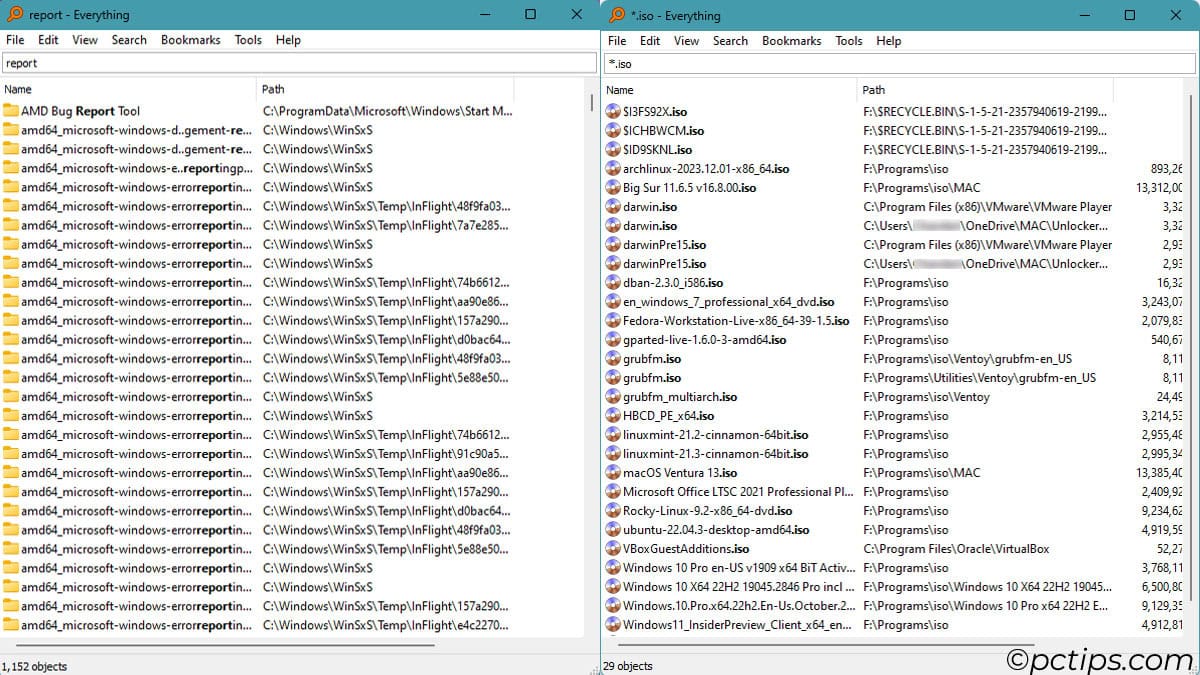Click the Path column header in the right window
Screen dimensions: 1200x675
pyautogui.click(x=873, y=89)
